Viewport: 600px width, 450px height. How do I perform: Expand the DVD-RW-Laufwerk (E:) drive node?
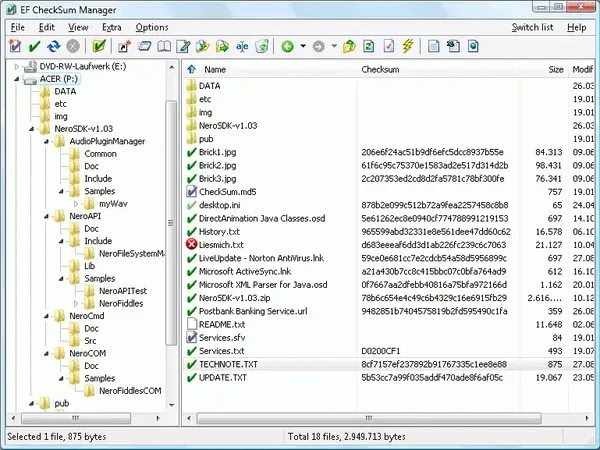pos(16,67)
